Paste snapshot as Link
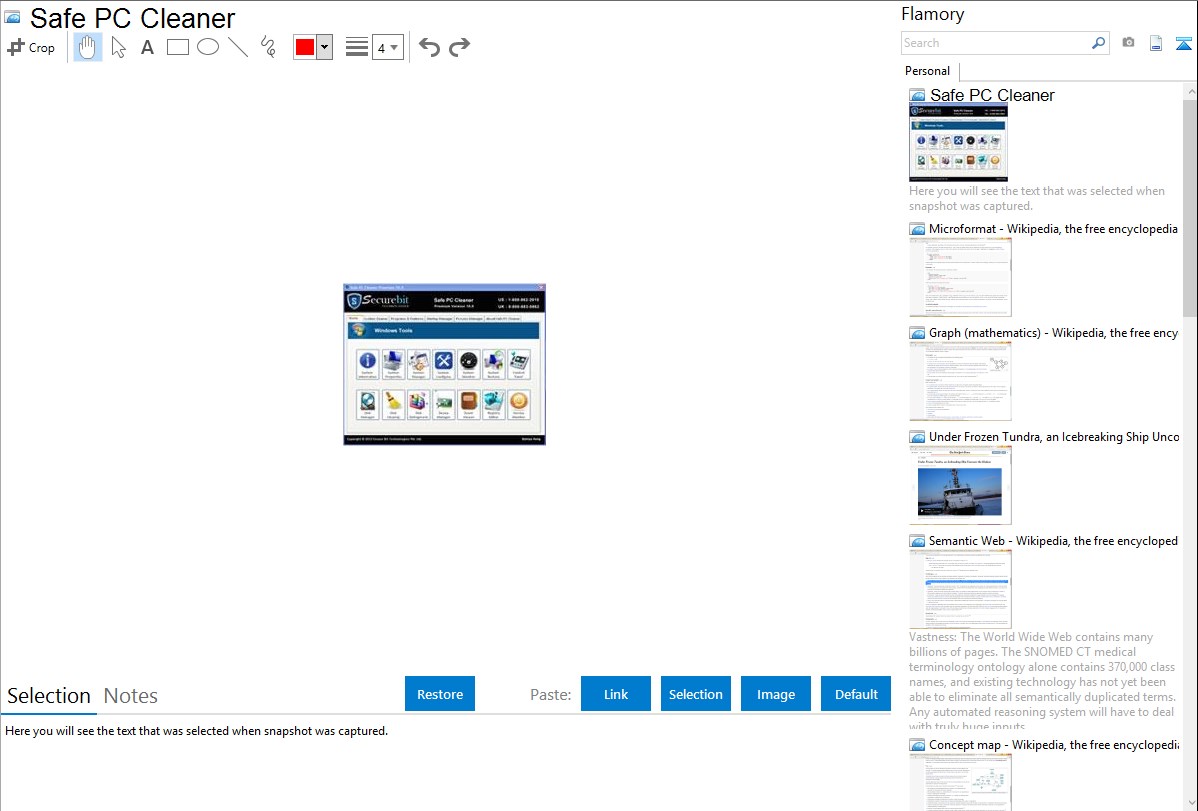The image size is (1198, 811). coord(616,694)
